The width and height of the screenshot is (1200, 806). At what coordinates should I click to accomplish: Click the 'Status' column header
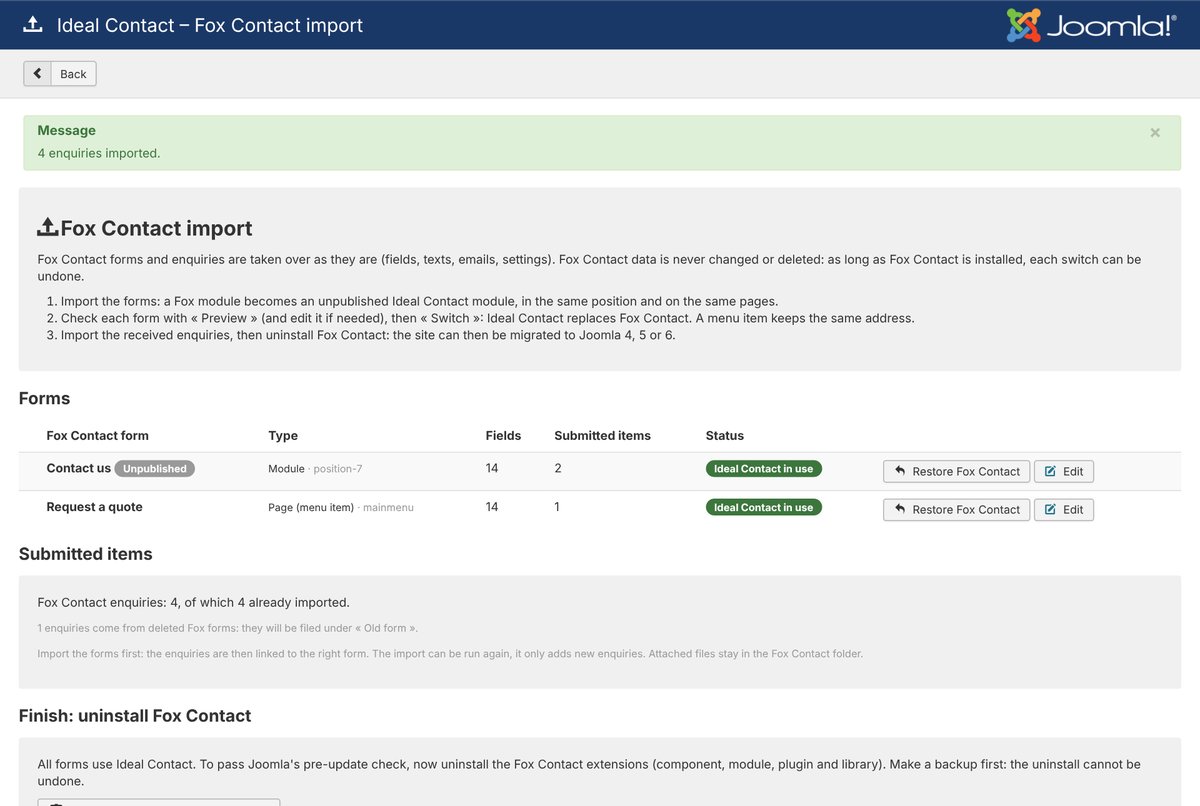[x=724, y=435]
